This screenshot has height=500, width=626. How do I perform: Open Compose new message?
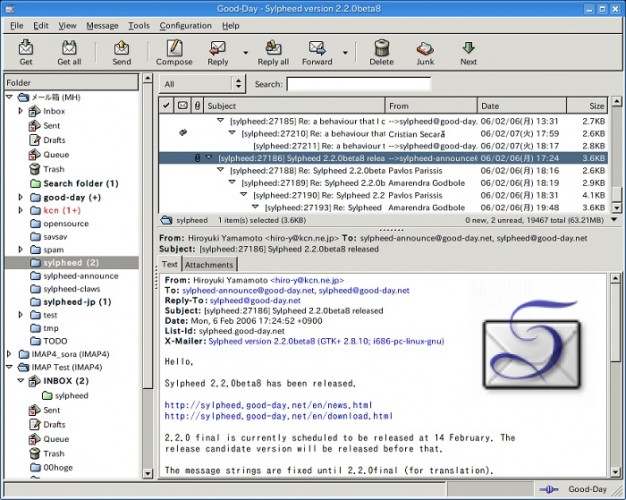(174, 53)
